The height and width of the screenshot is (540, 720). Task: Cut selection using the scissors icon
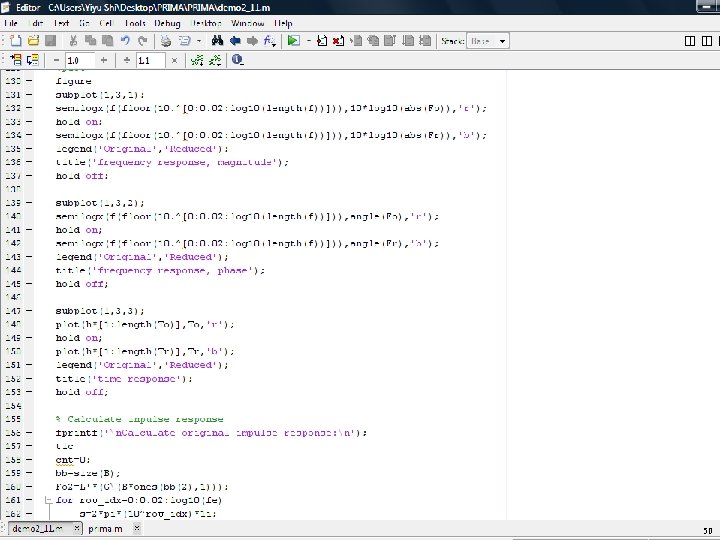pos(73,41)
